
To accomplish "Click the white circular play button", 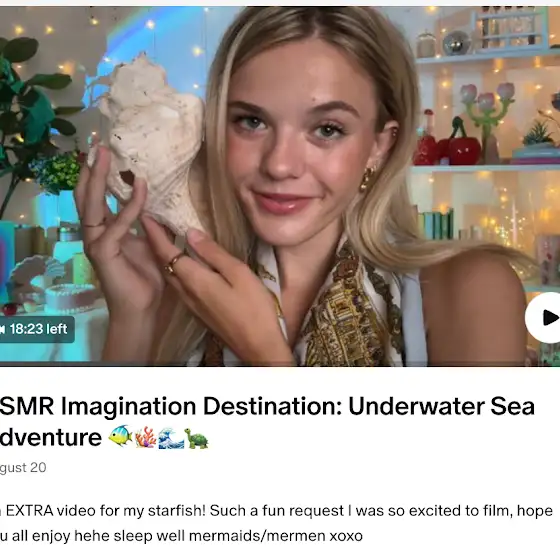I will click(x=543, y=318).
